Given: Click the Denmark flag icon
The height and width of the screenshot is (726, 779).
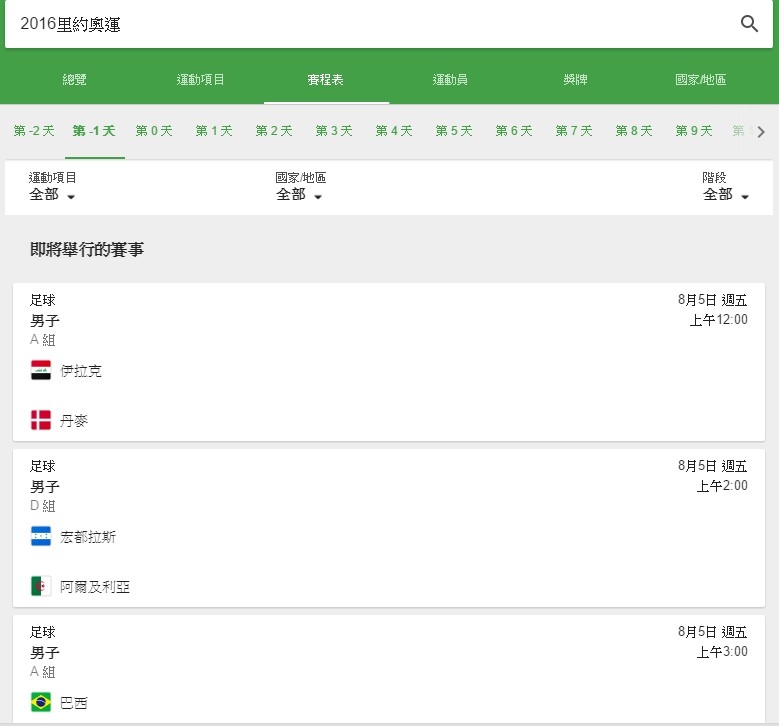Looking at the screenshot, I should coord(41,420).
